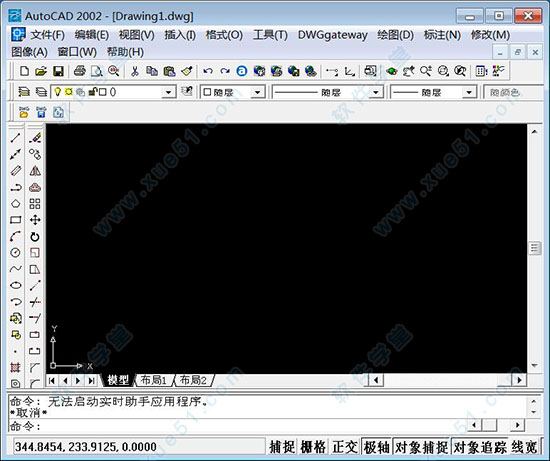Activate the Arc tool

pyautogui.click(x=15, y=236)
